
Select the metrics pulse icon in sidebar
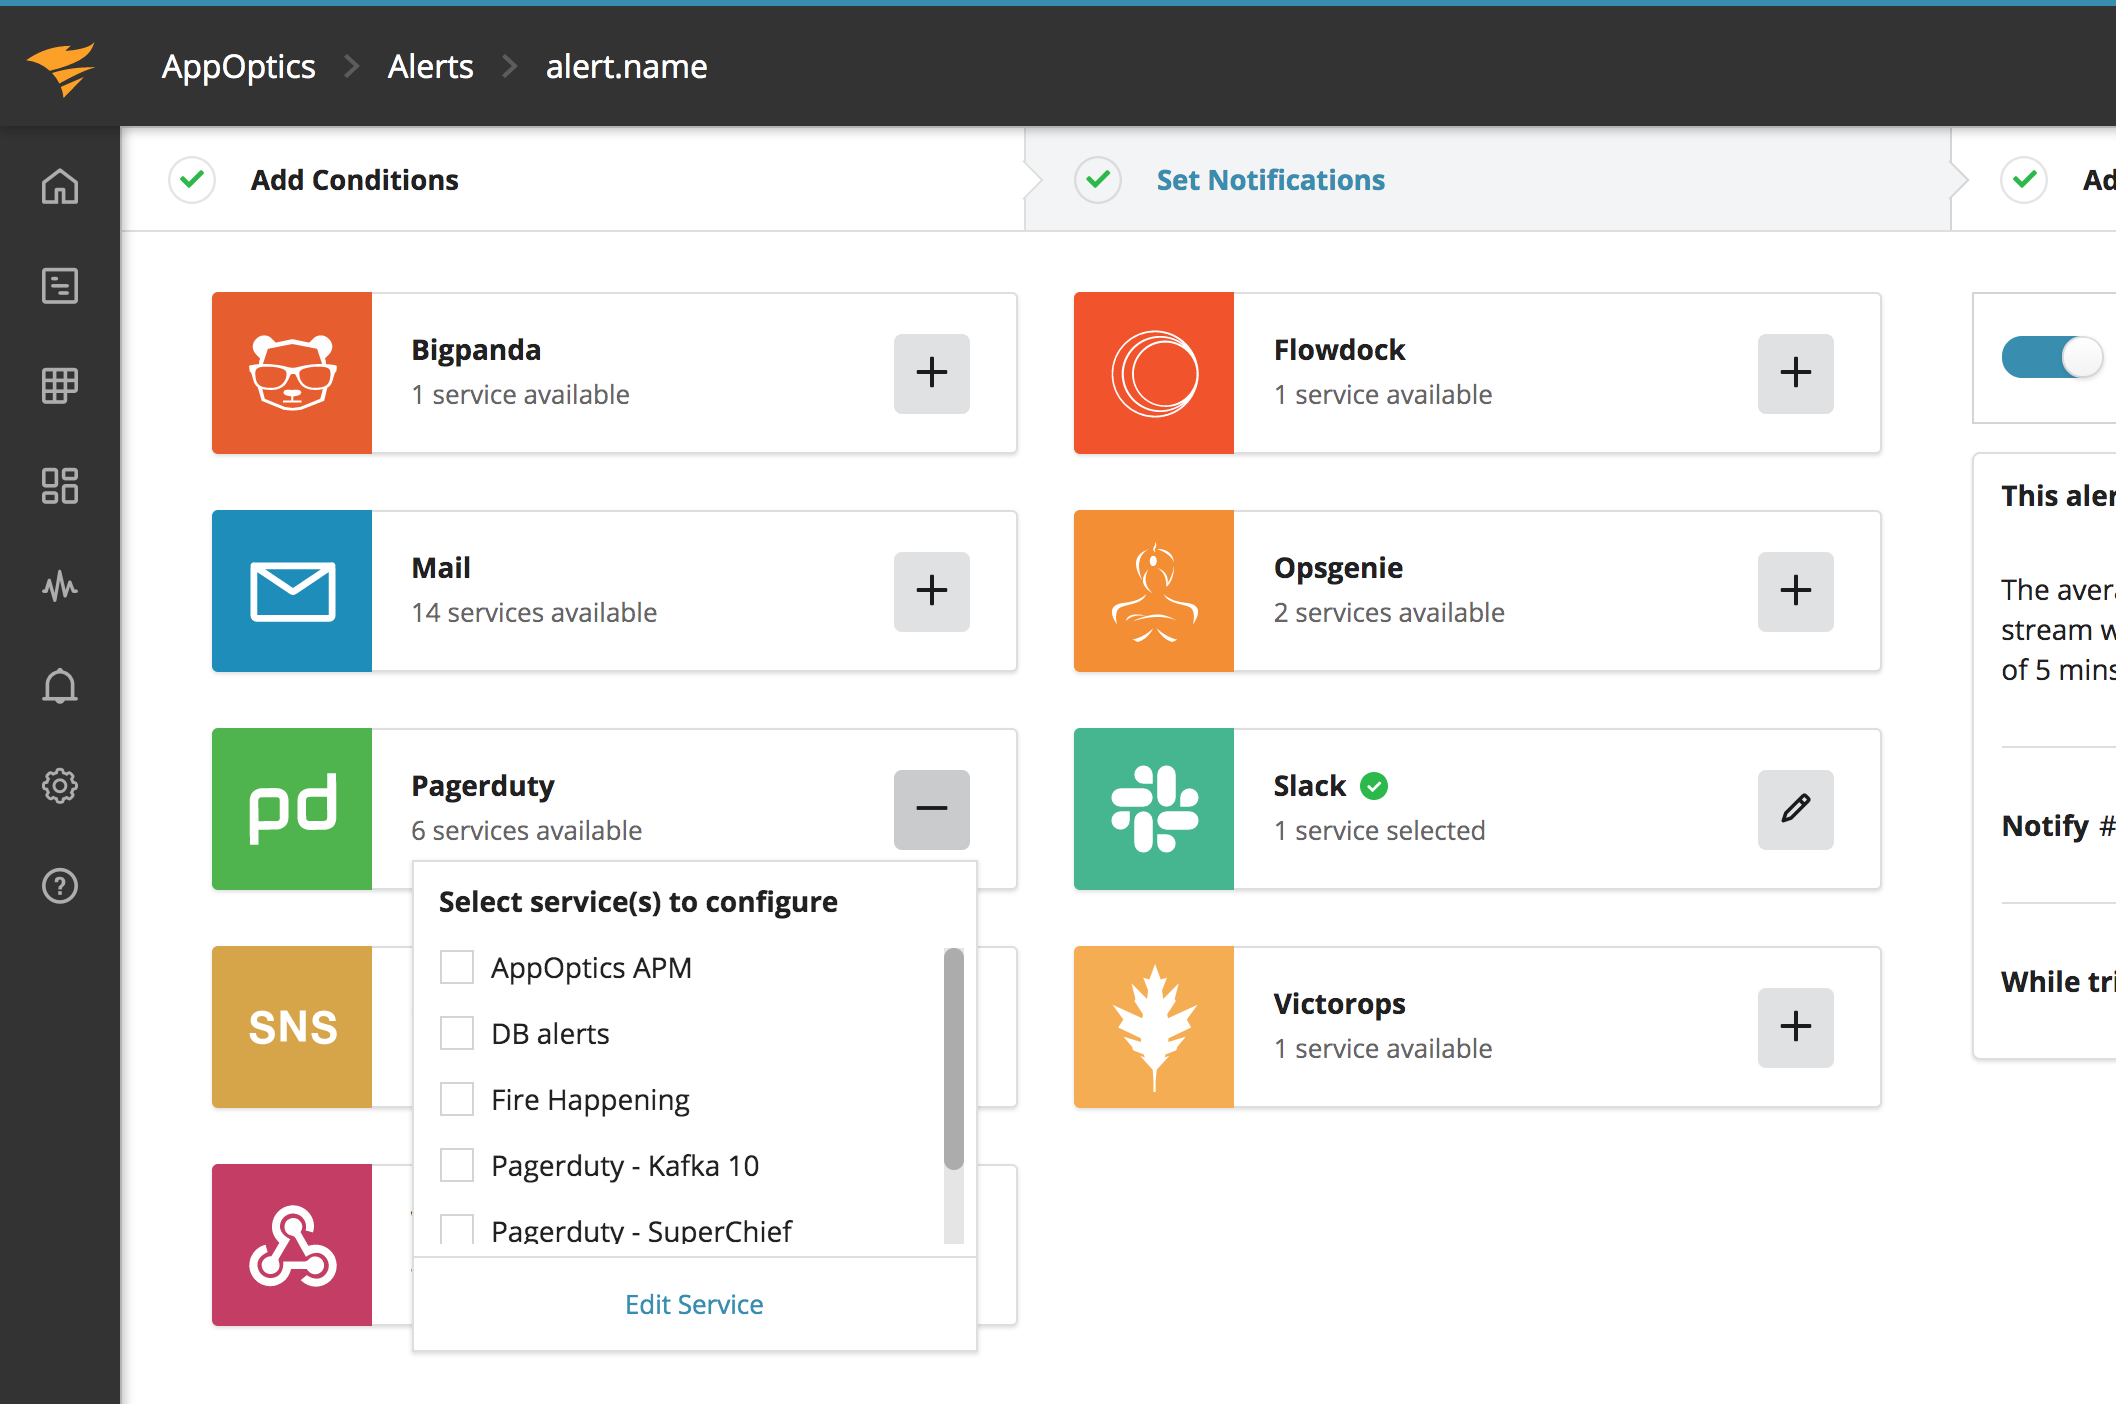click(x=60, y=587)
